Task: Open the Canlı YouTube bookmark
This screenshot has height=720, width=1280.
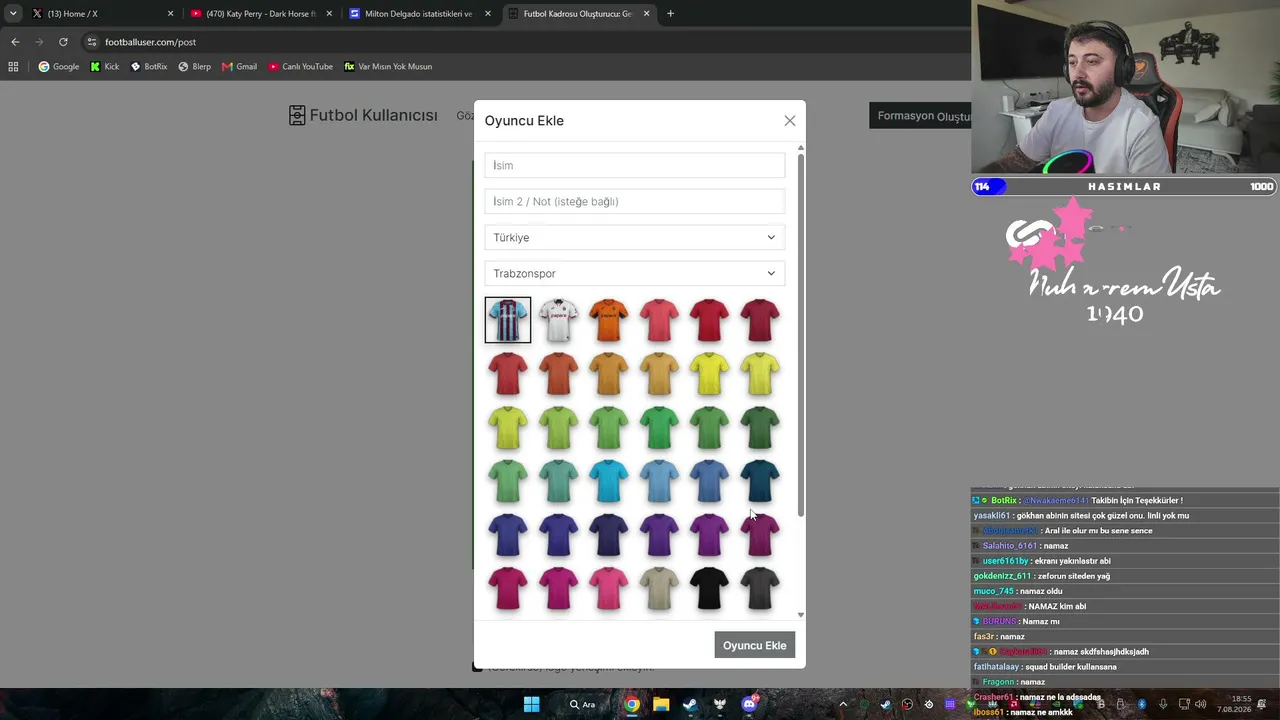Action: (x=301, y=67)
